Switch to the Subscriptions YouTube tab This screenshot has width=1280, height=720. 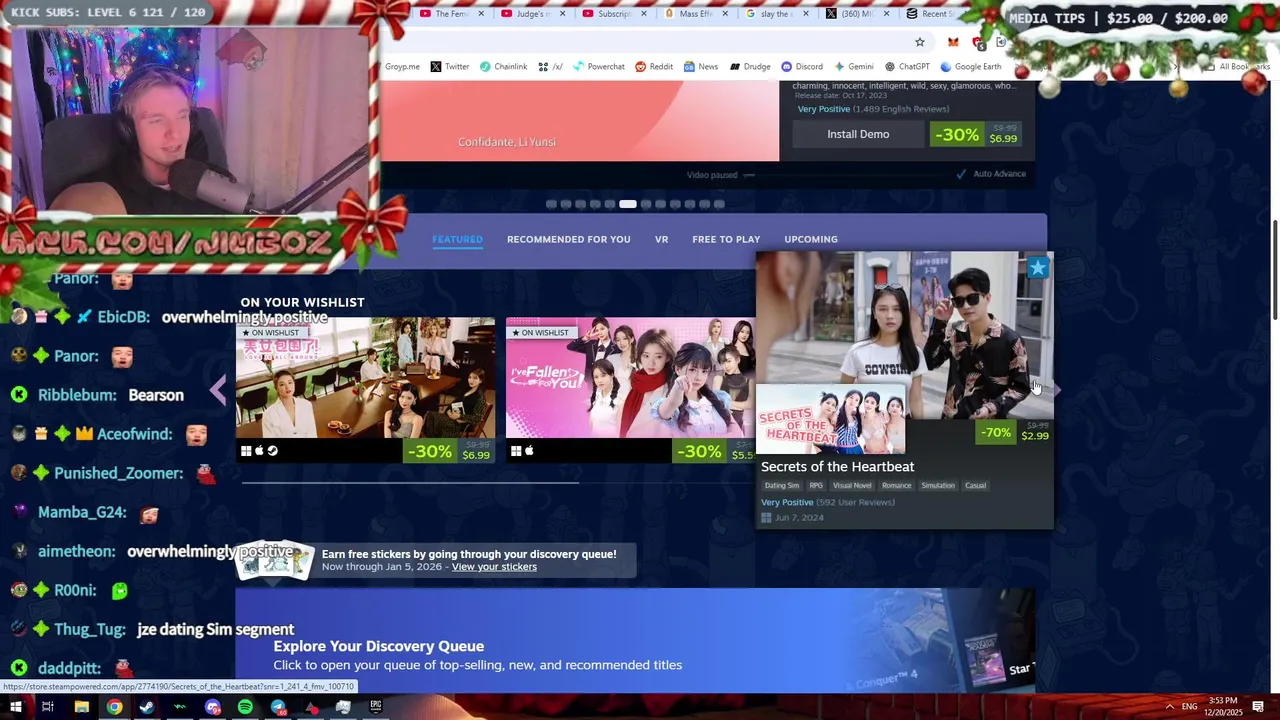pyautogui.click(x=614, y=14)
